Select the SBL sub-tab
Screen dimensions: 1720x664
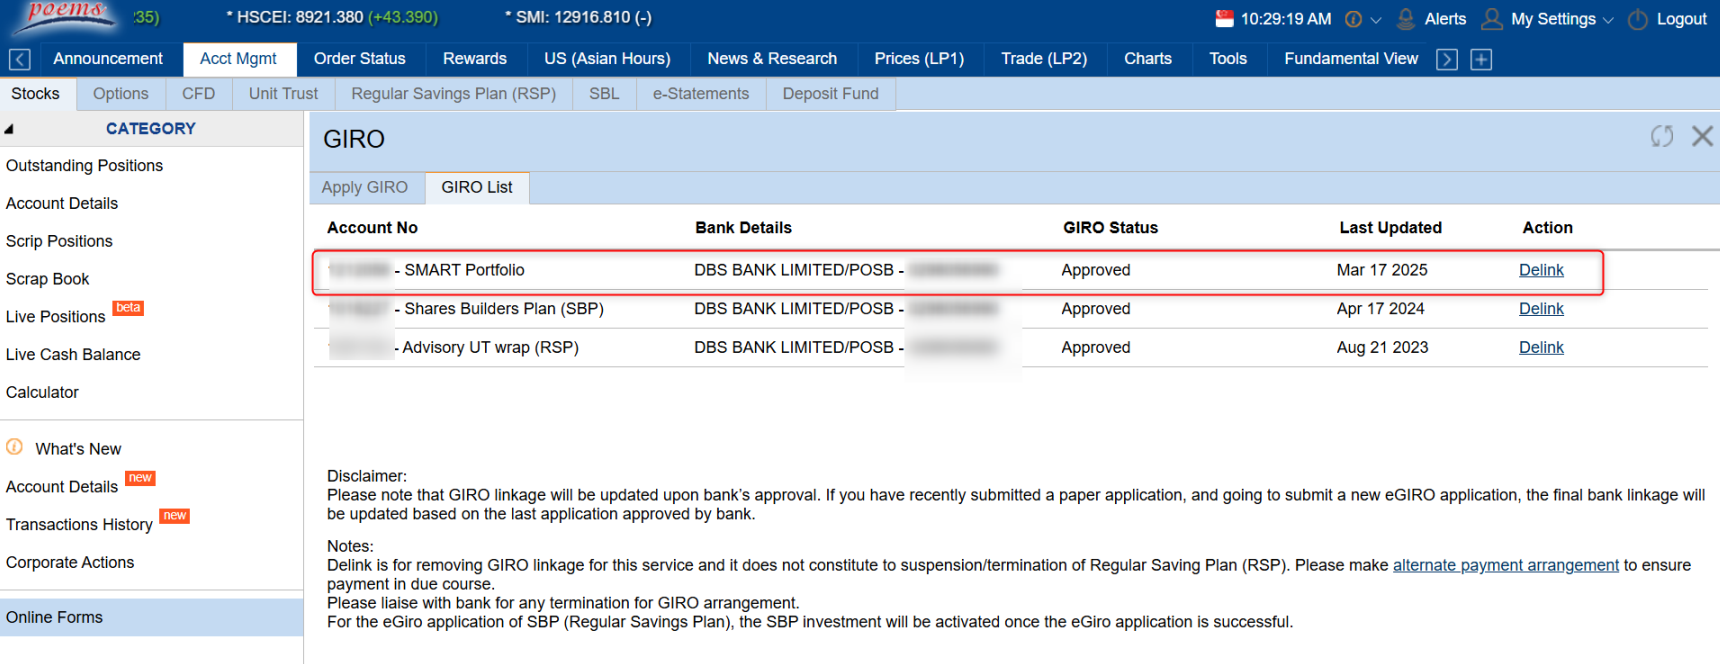click(604, 94)
